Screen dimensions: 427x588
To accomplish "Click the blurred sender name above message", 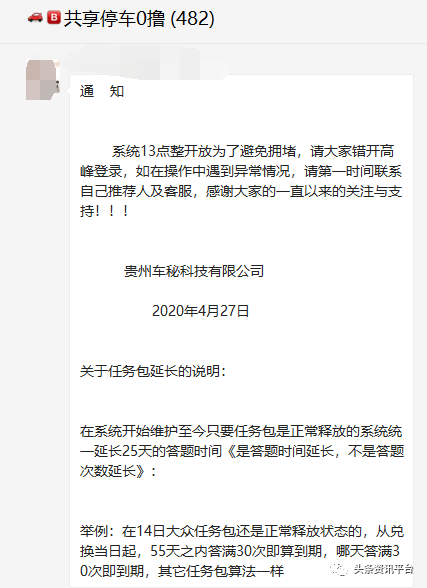I will [145, 66].
